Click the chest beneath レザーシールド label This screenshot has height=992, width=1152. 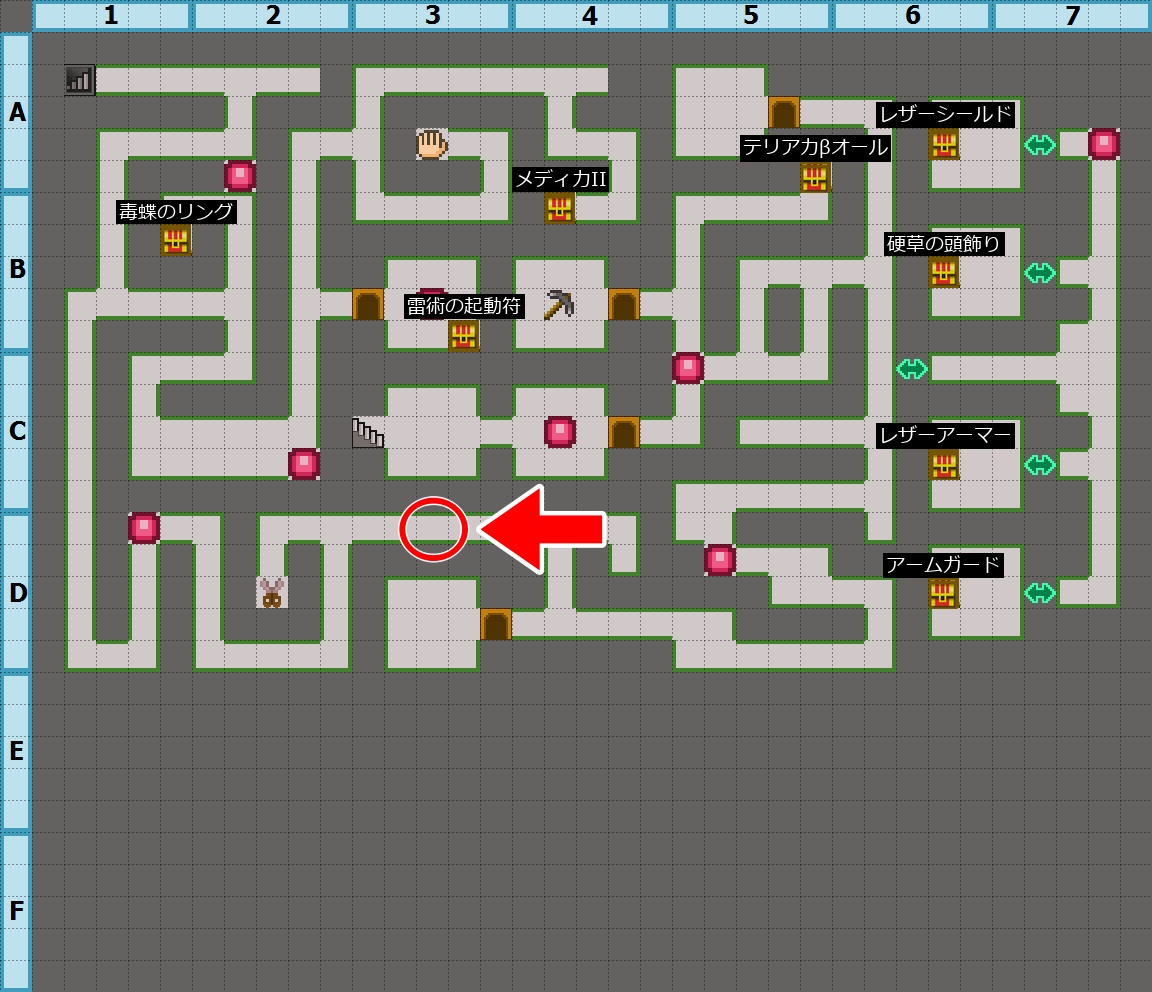[x=944, y=144]
